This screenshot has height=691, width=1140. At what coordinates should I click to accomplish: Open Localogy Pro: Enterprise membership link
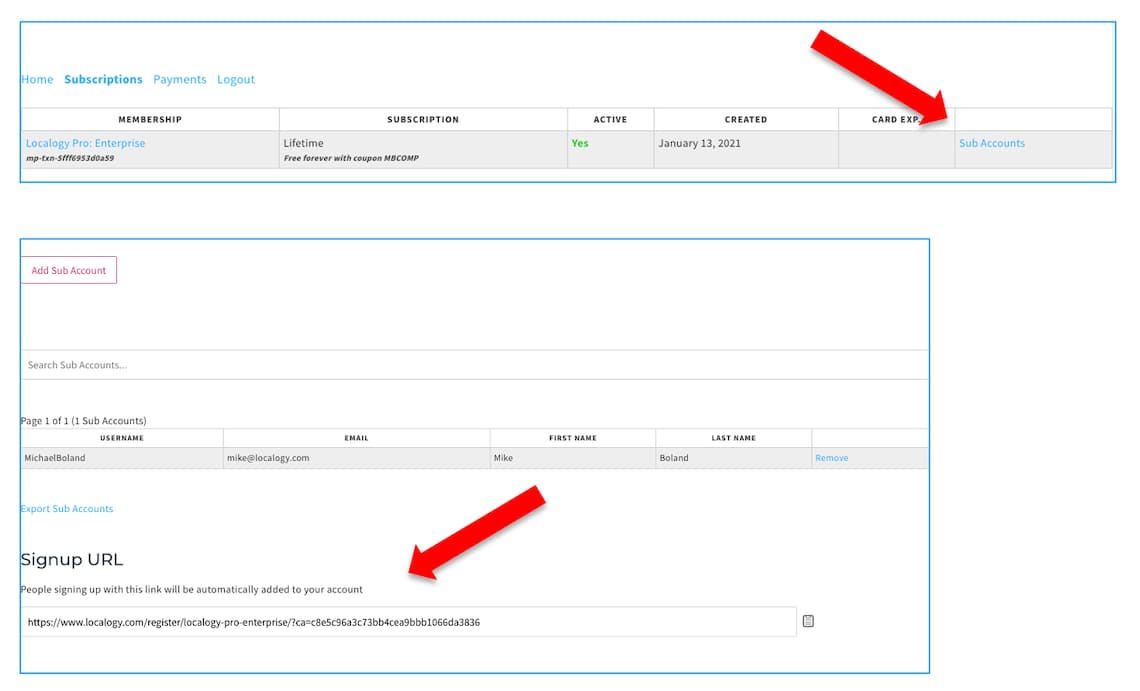pyautogui.click(x=86, y=143)
